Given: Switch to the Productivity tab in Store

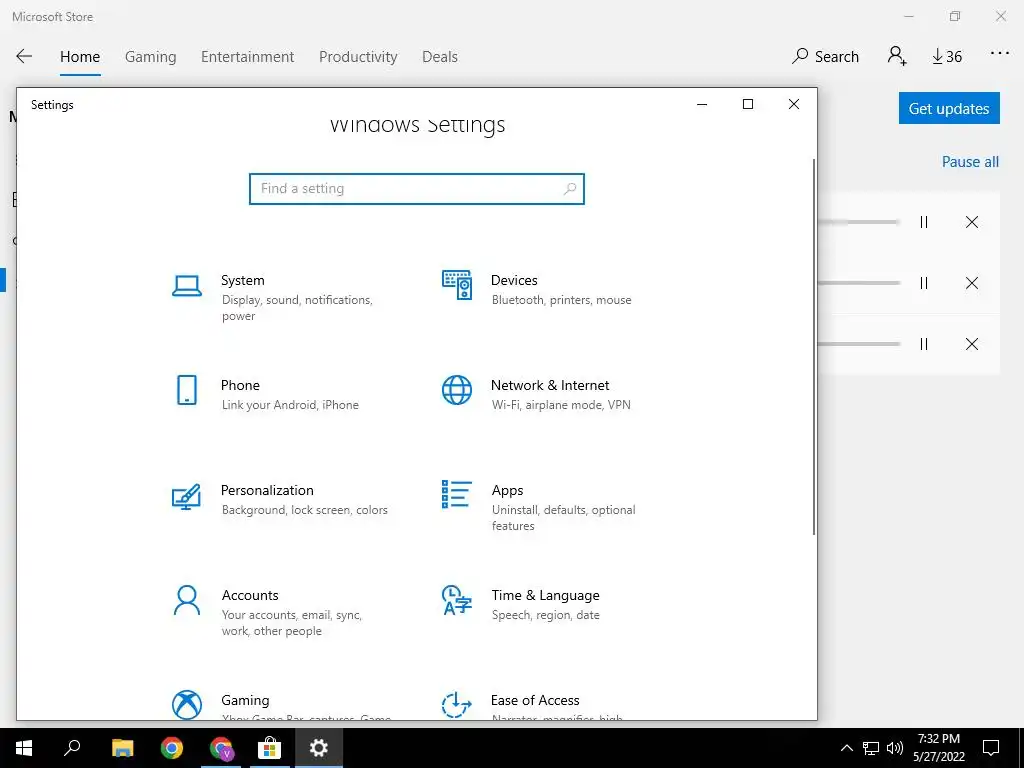Looking at the screenshot, I should tap(358, 57).
